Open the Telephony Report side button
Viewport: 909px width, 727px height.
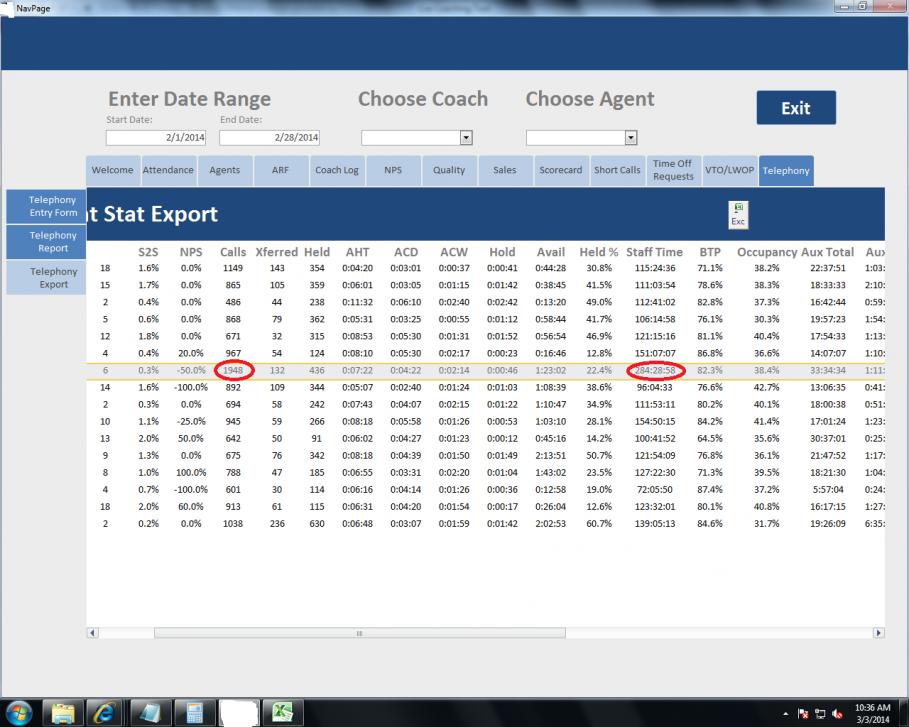click(x=54, y=242)
